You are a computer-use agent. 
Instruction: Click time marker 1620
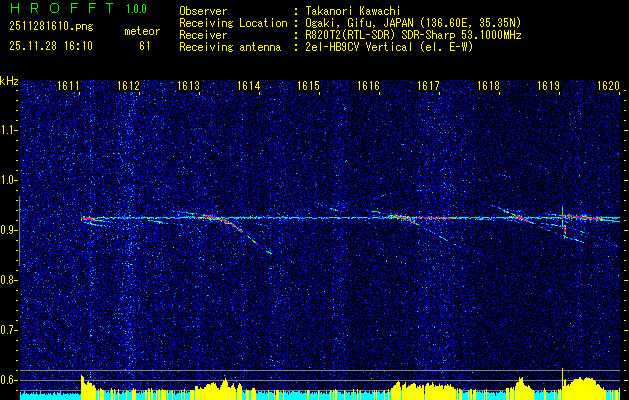(608, 85)
